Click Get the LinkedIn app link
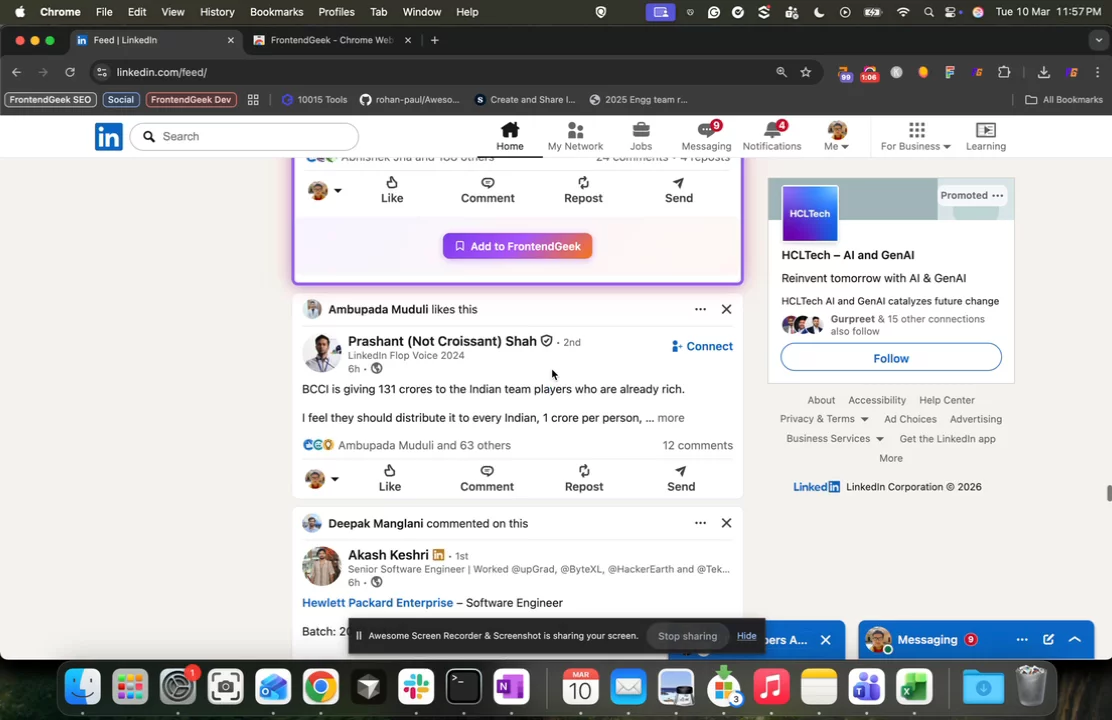The height and width of the screenshot is (720, 1112). pyautogui.click(x=947, y=439)
